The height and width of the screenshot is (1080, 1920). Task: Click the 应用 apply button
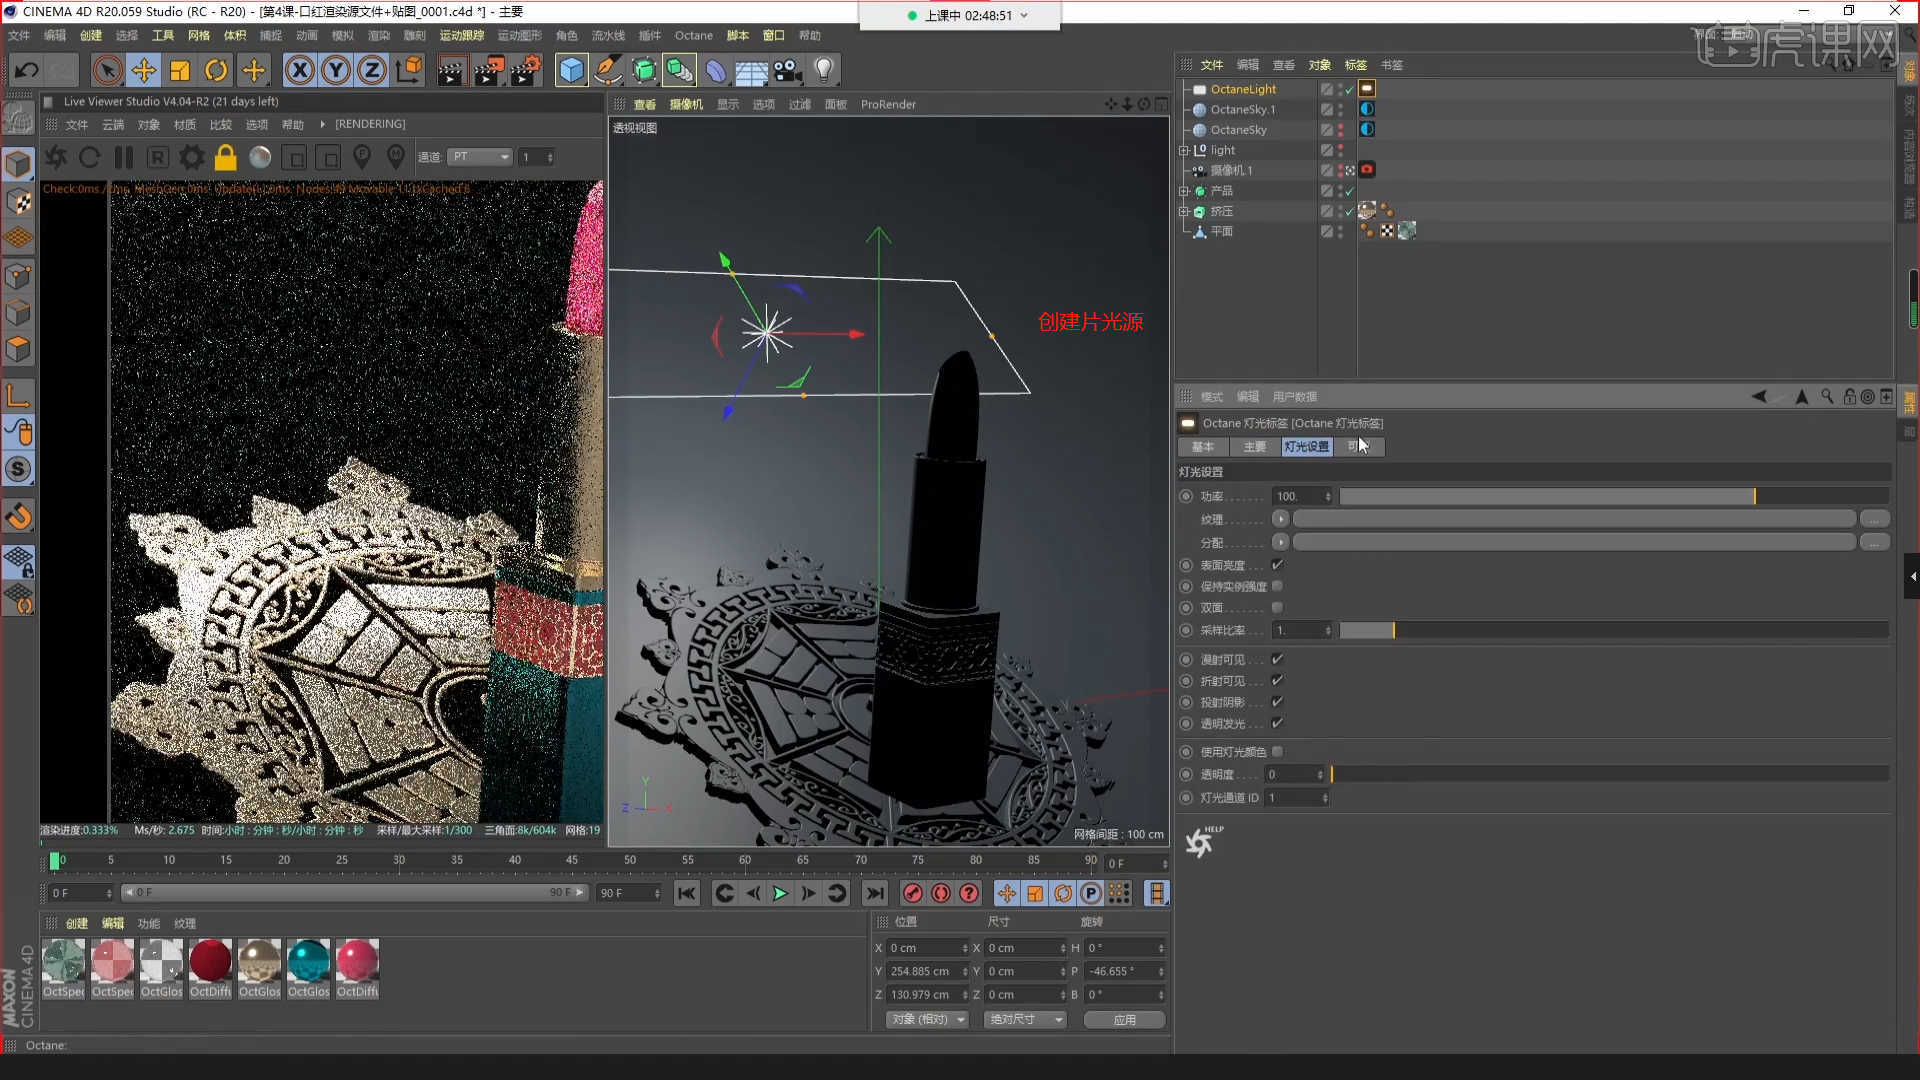(x=1124, y=1019)
